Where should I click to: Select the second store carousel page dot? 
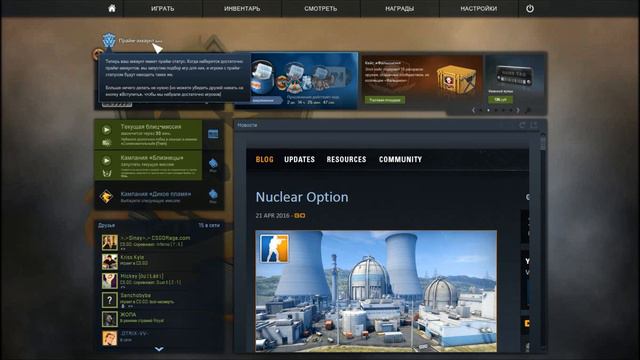coord(488,110)
